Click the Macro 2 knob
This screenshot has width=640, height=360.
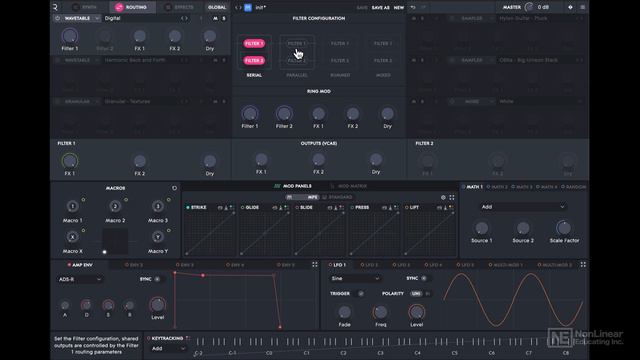click(115, 206)
